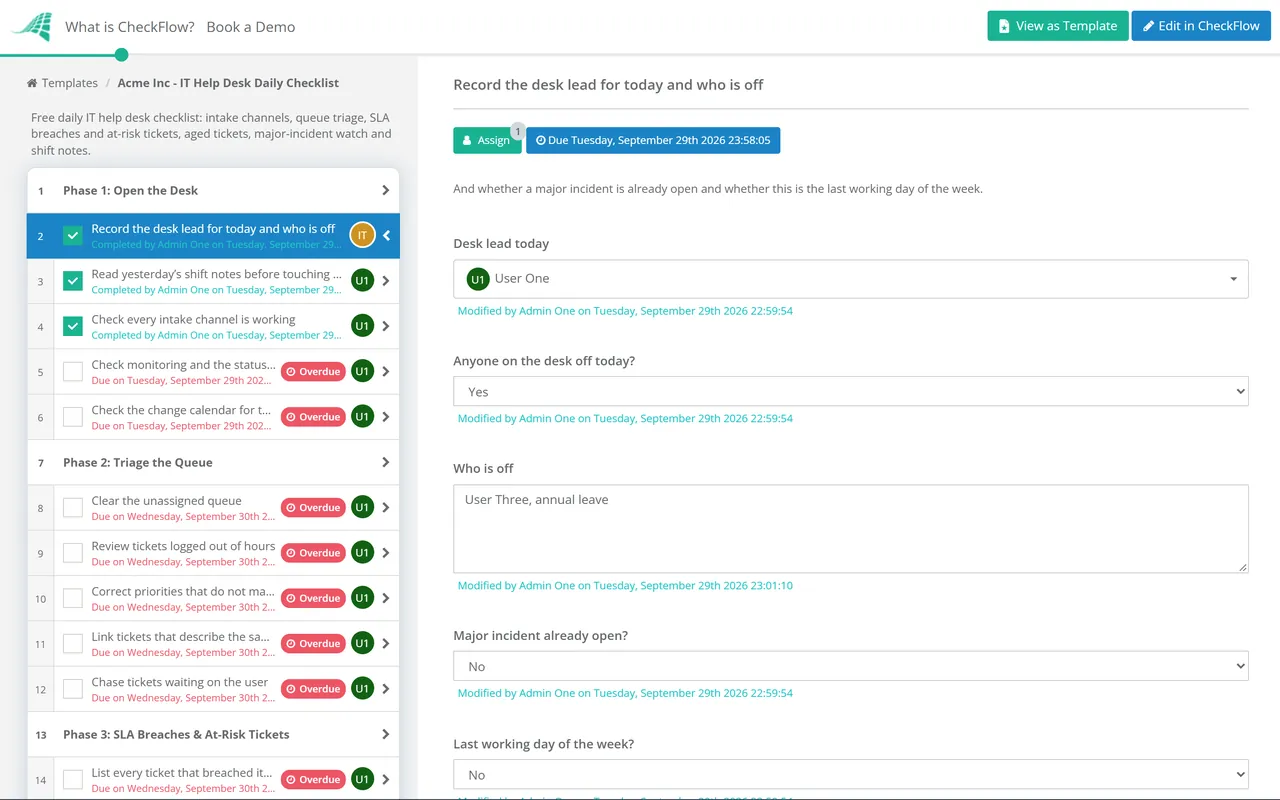Click 'Record the desk lead for today' heading
This screenshot has height=800, width=1280.
(608, 85)
